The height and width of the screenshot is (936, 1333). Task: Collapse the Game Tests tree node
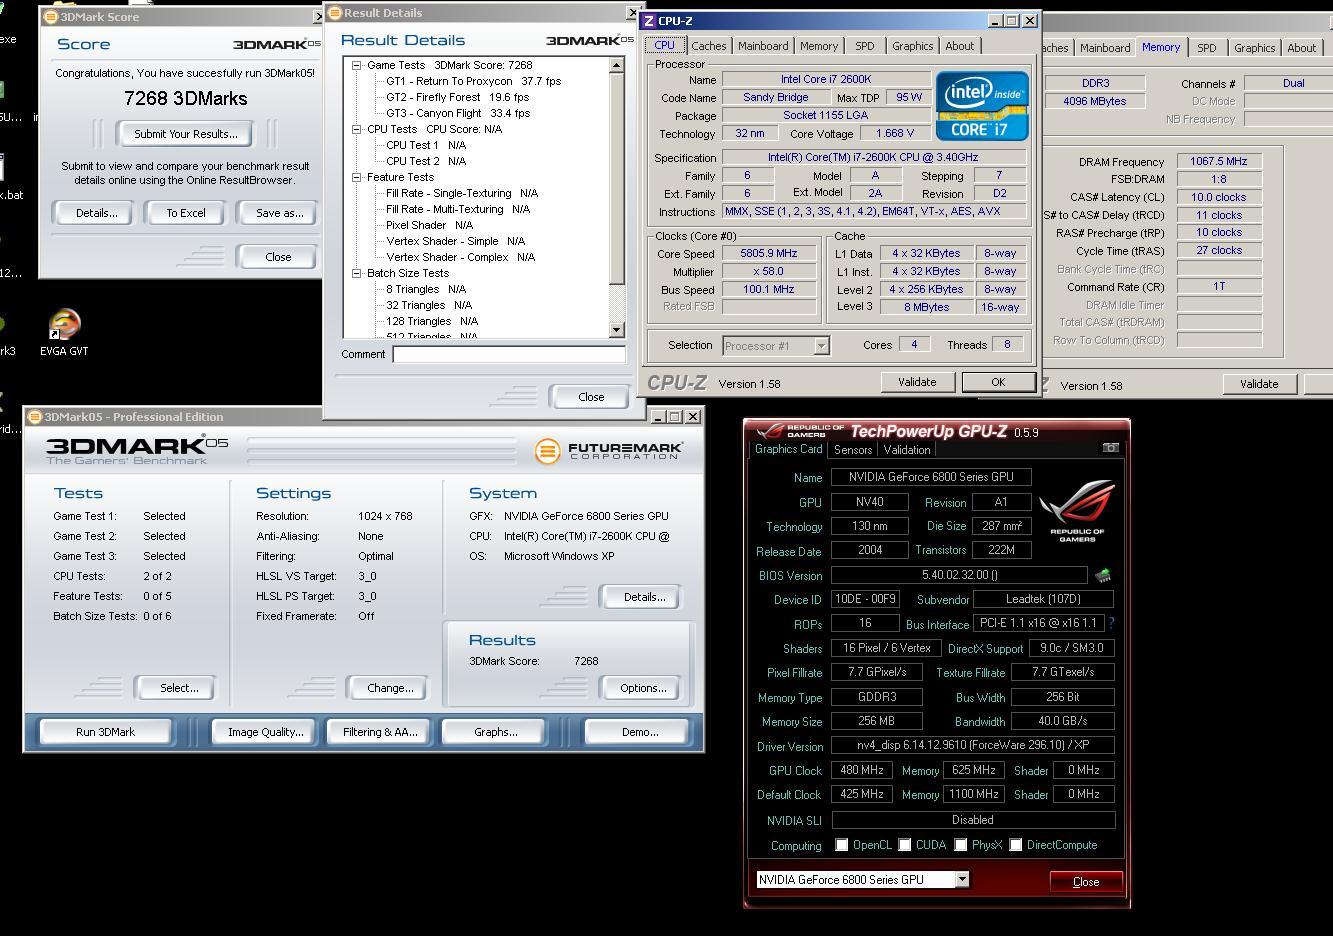[x=357, y=65]
